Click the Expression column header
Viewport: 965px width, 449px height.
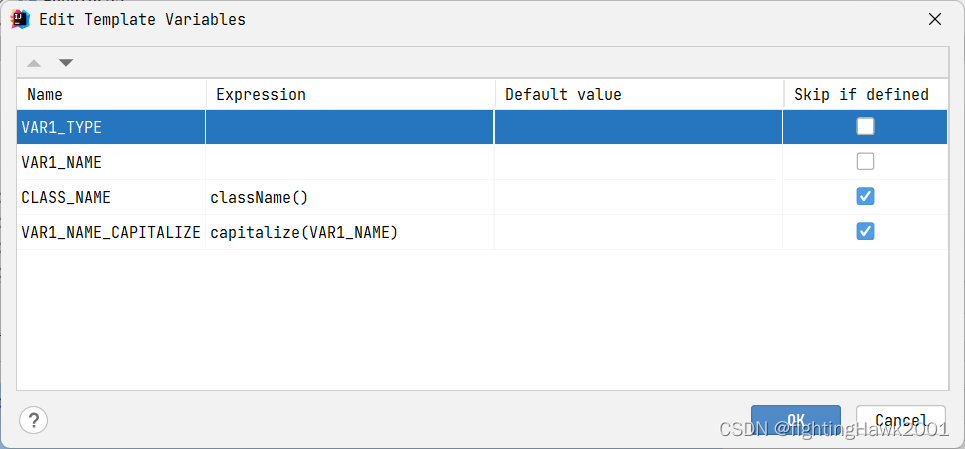pyautogui.click(x=350, y=95)
